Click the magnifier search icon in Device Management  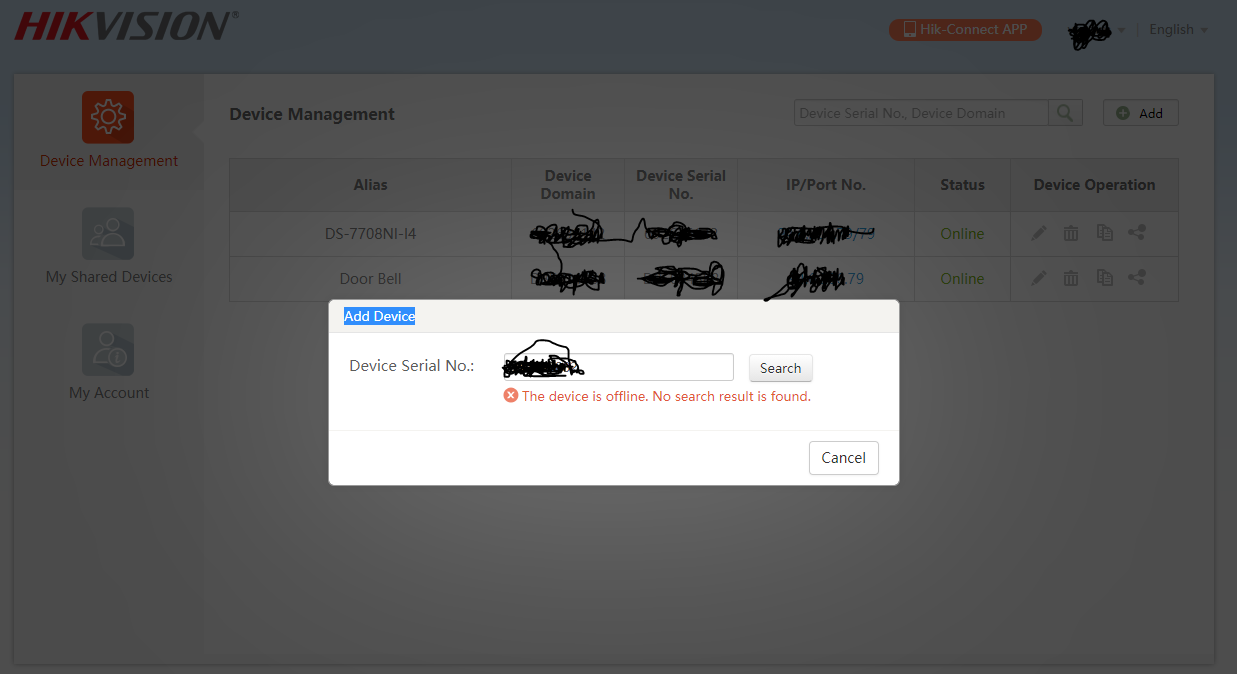(1065, 113)
